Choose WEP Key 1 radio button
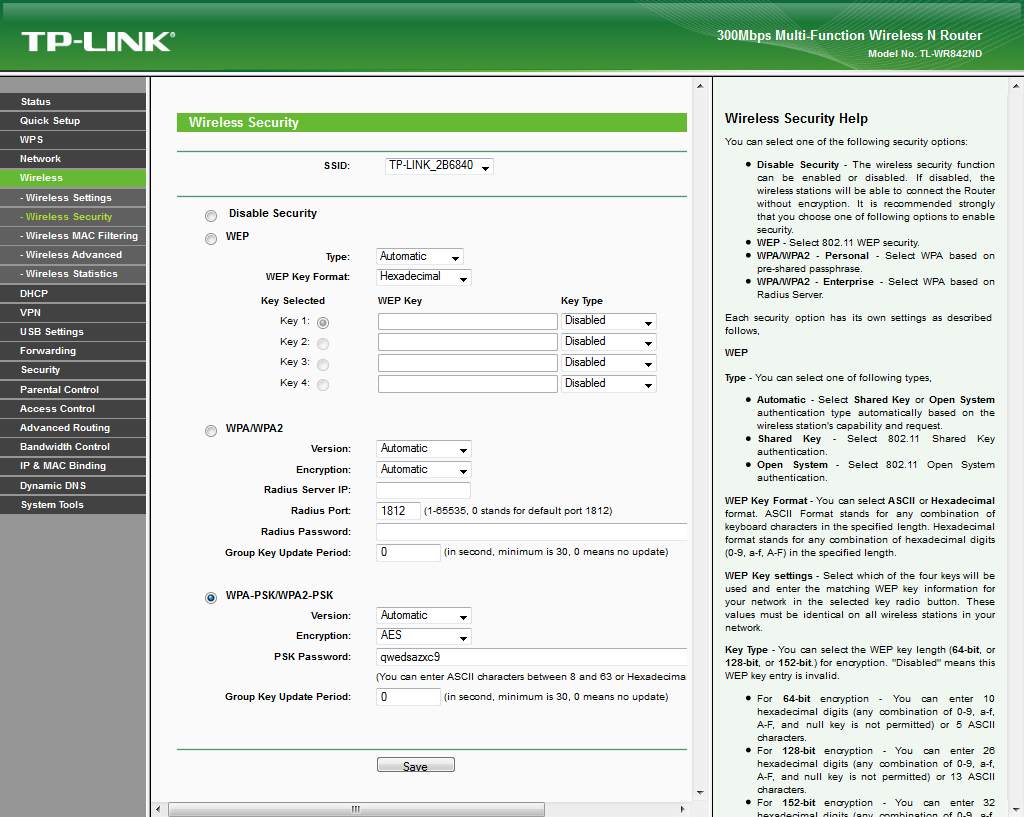1024x817 pixels. [x=323, y=322]
